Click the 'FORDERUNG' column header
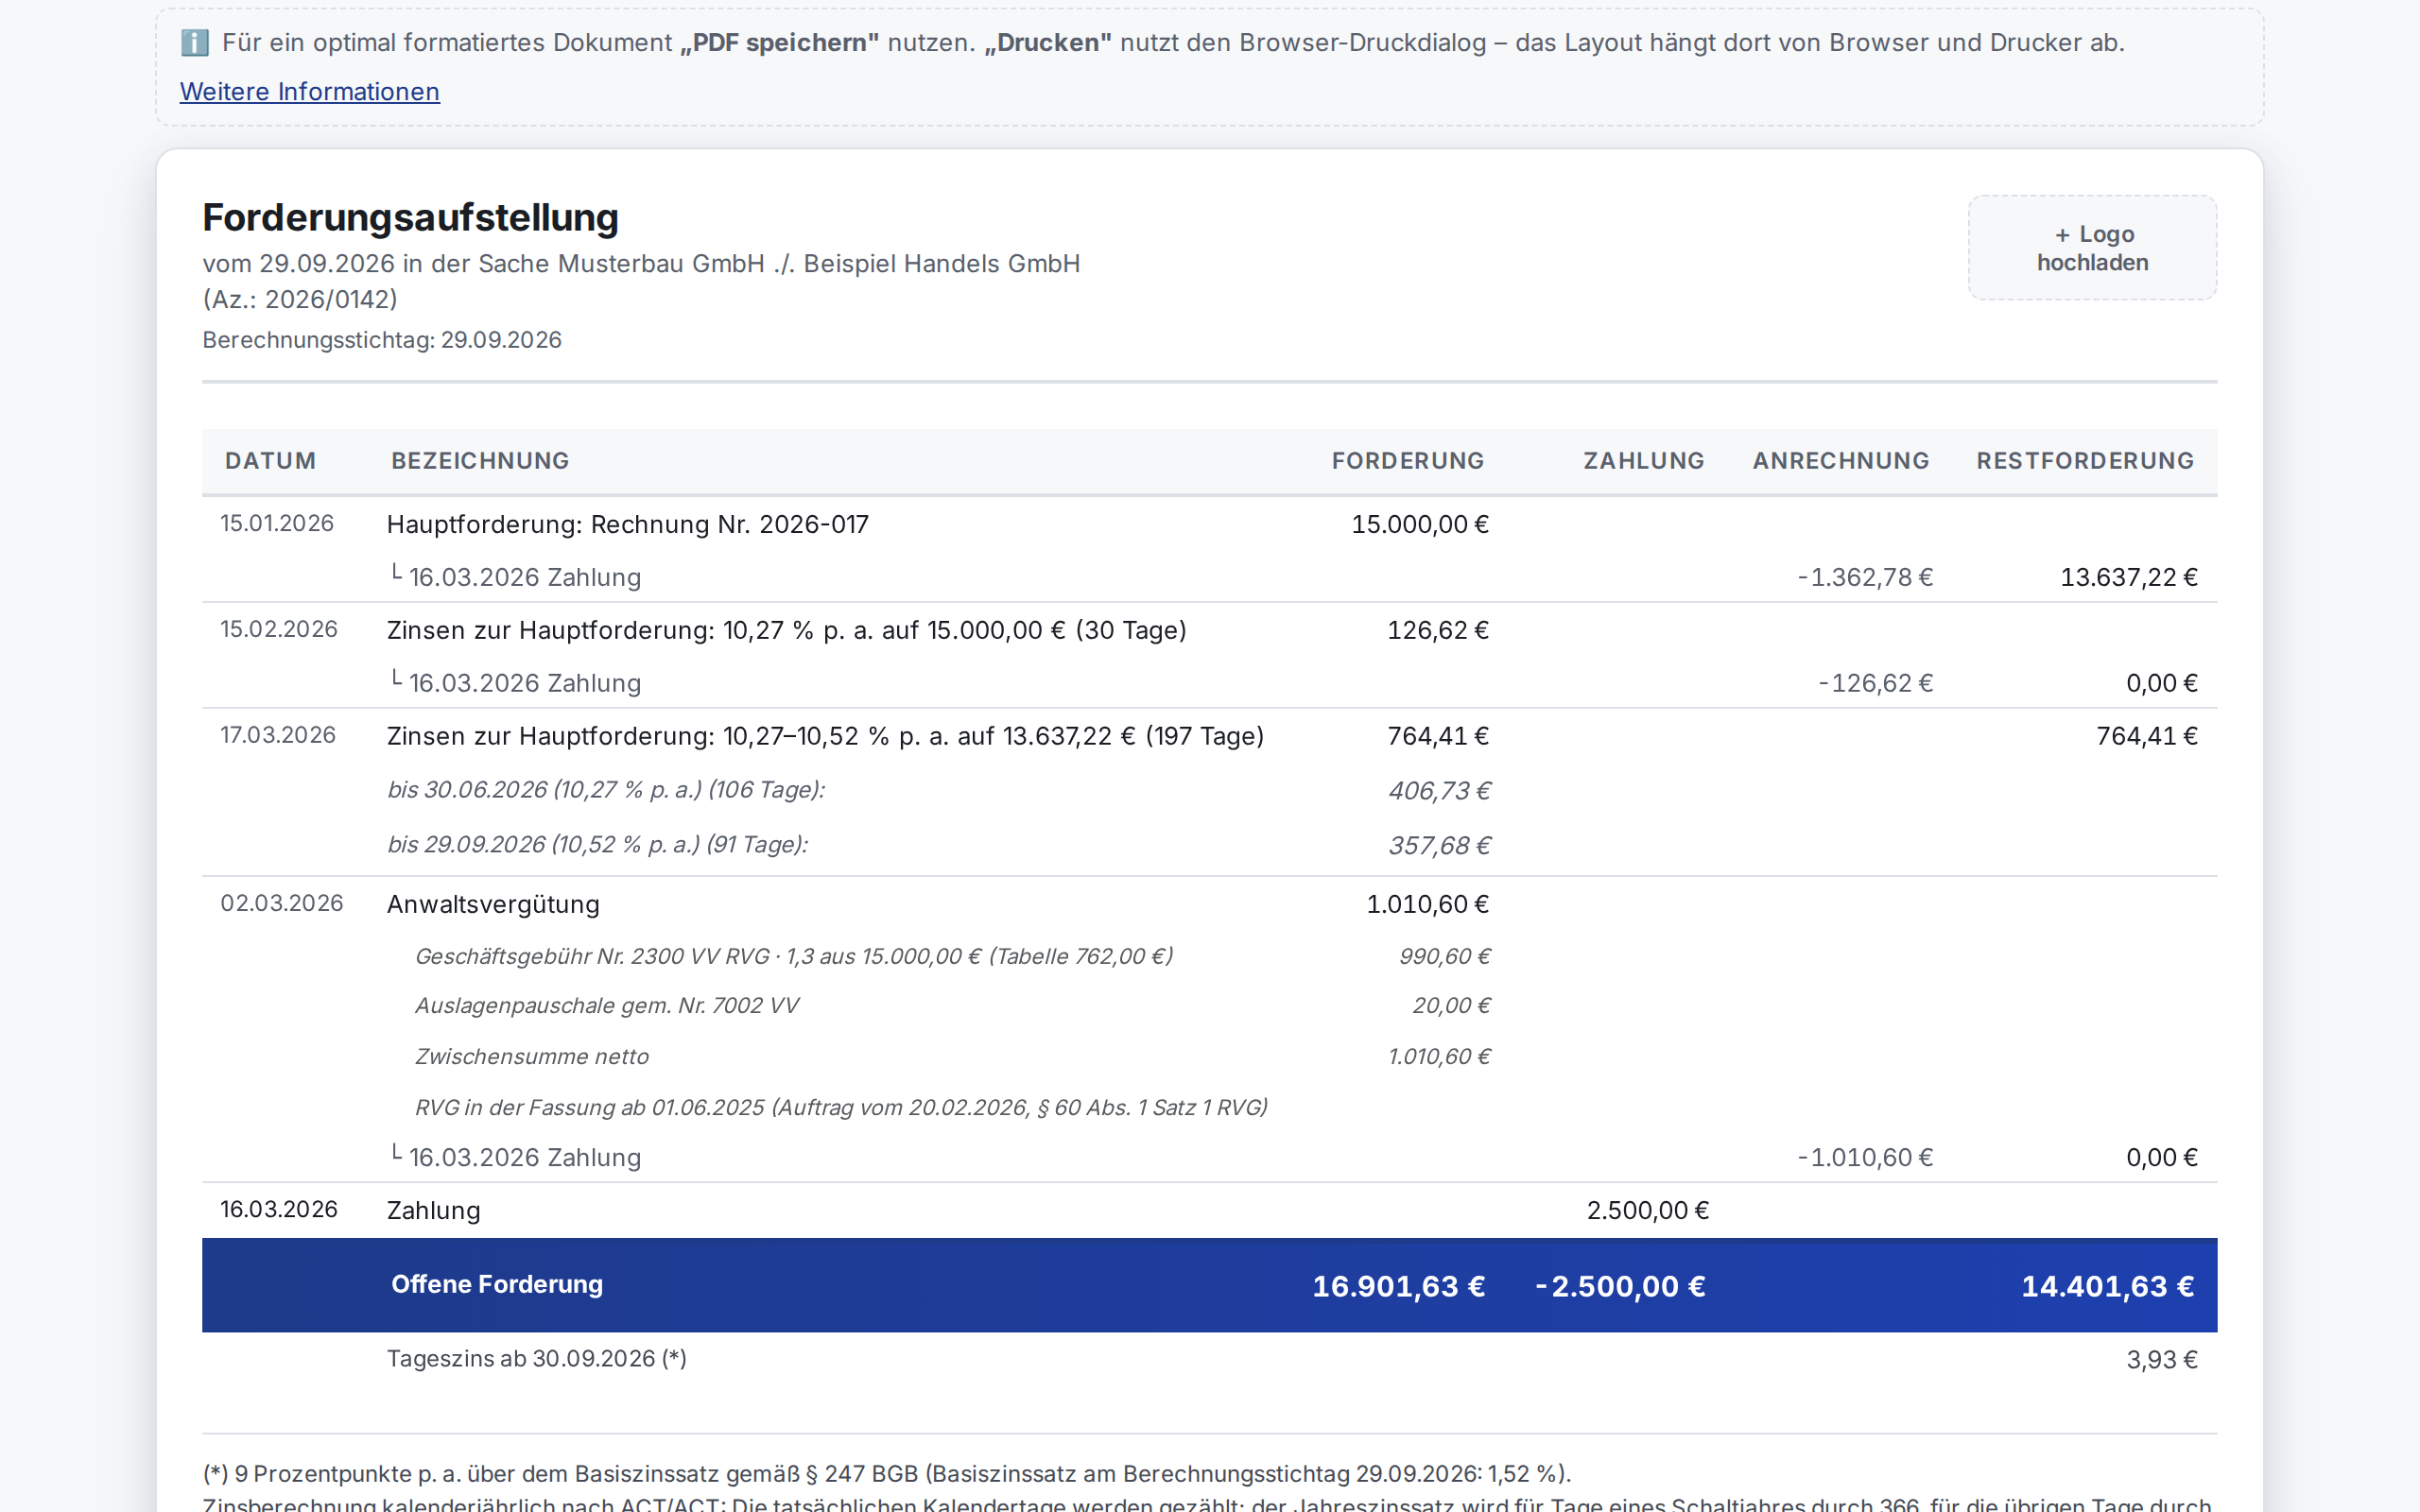This screenshot has height=1512, width=2420. tap(1407, 461)
